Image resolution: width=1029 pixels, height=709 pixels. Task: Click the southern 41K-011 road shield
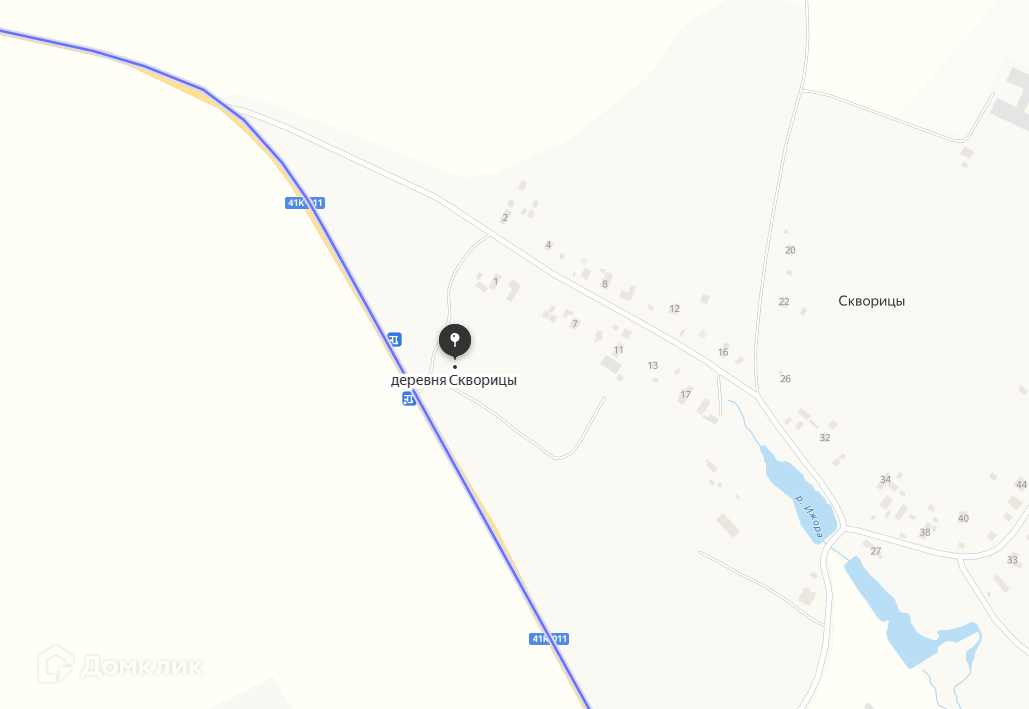(x=549, y=639)
